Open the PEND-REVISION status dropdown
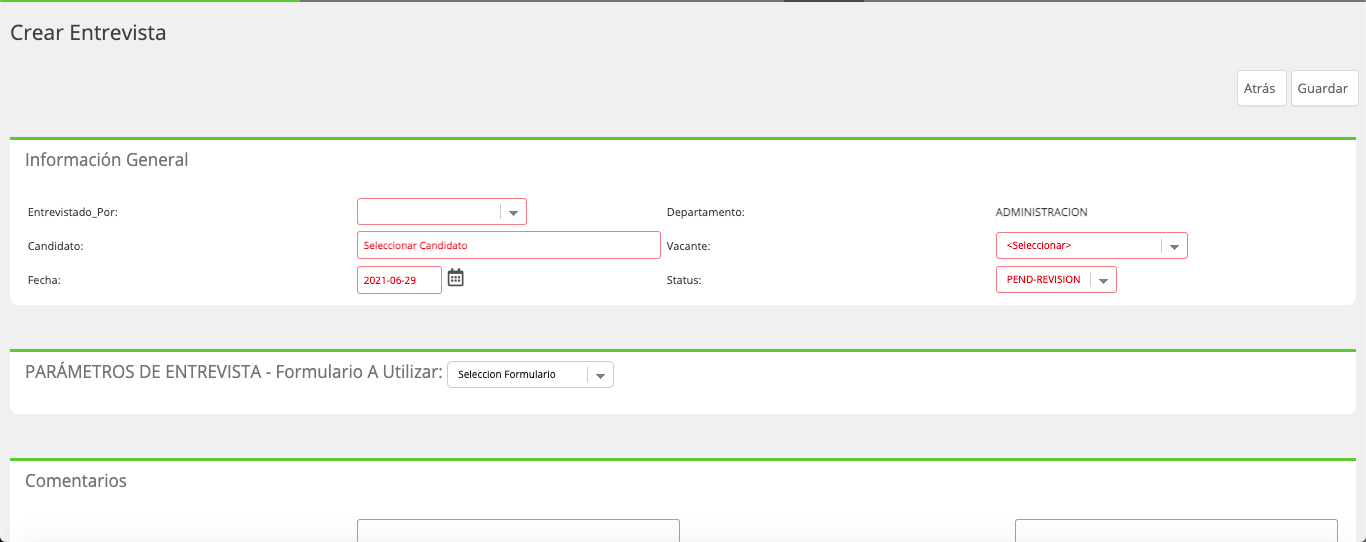The width and height of the screenshot is (1366, 542). point(1056,280)
